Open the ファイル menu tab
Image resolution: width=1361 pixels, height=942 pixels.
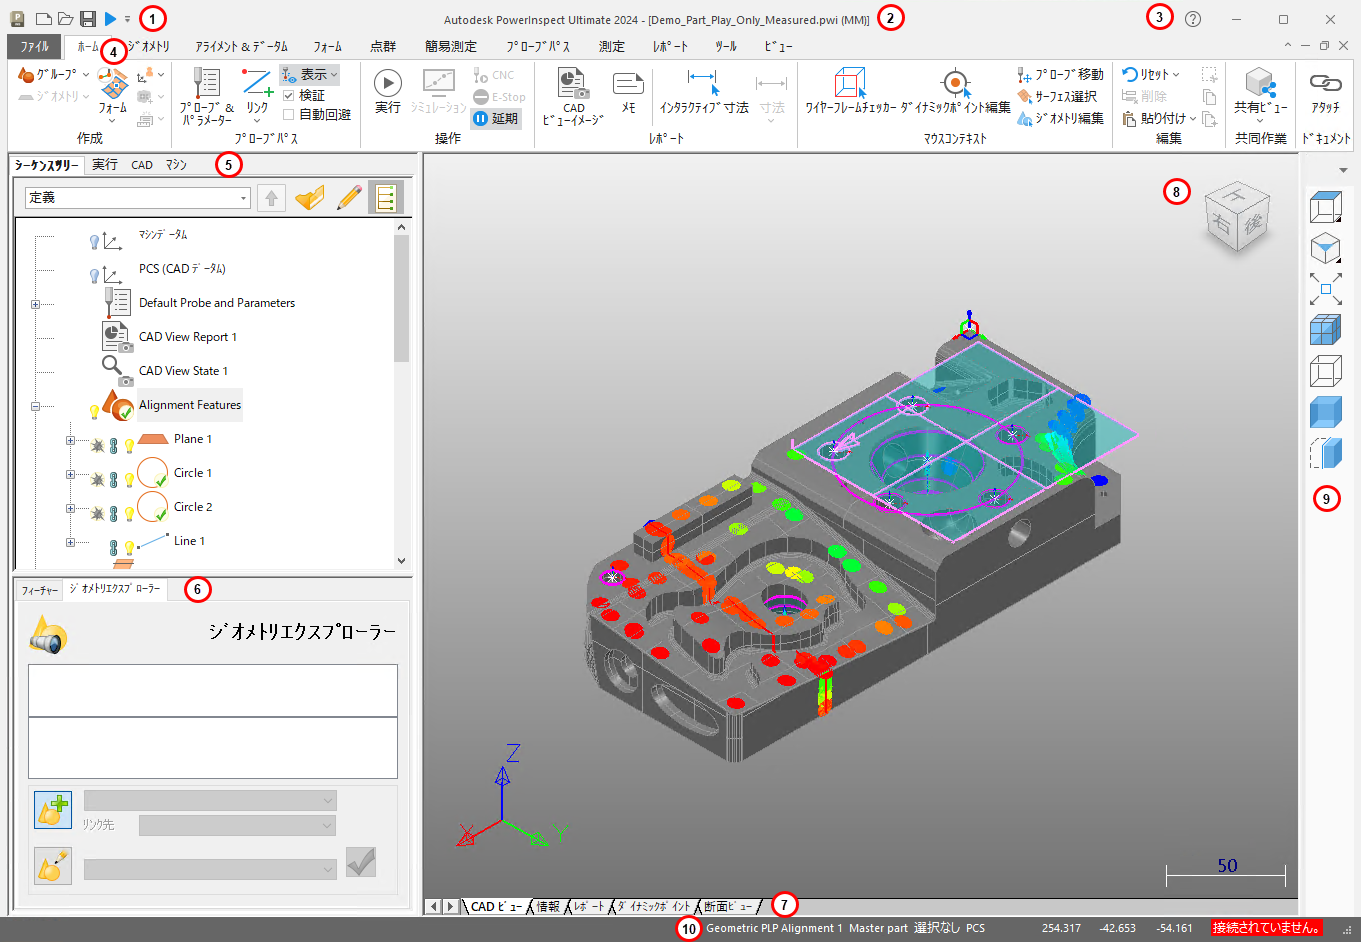pyautogui.click(x=34, y=46)
